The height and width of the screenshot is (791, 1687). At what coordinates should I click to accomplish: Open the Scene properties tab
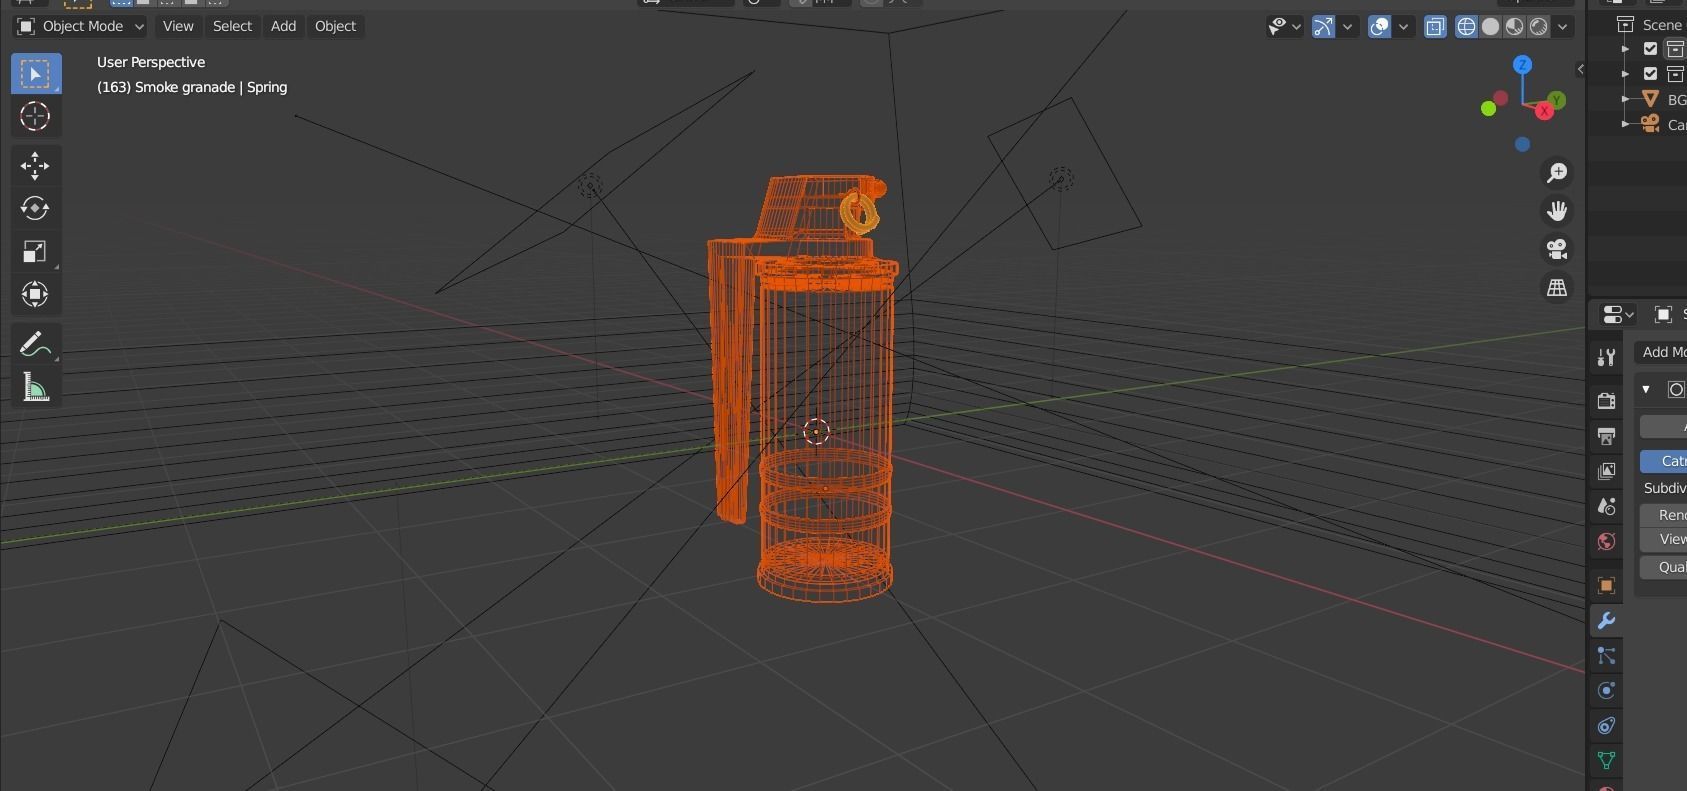point(1606,506)
